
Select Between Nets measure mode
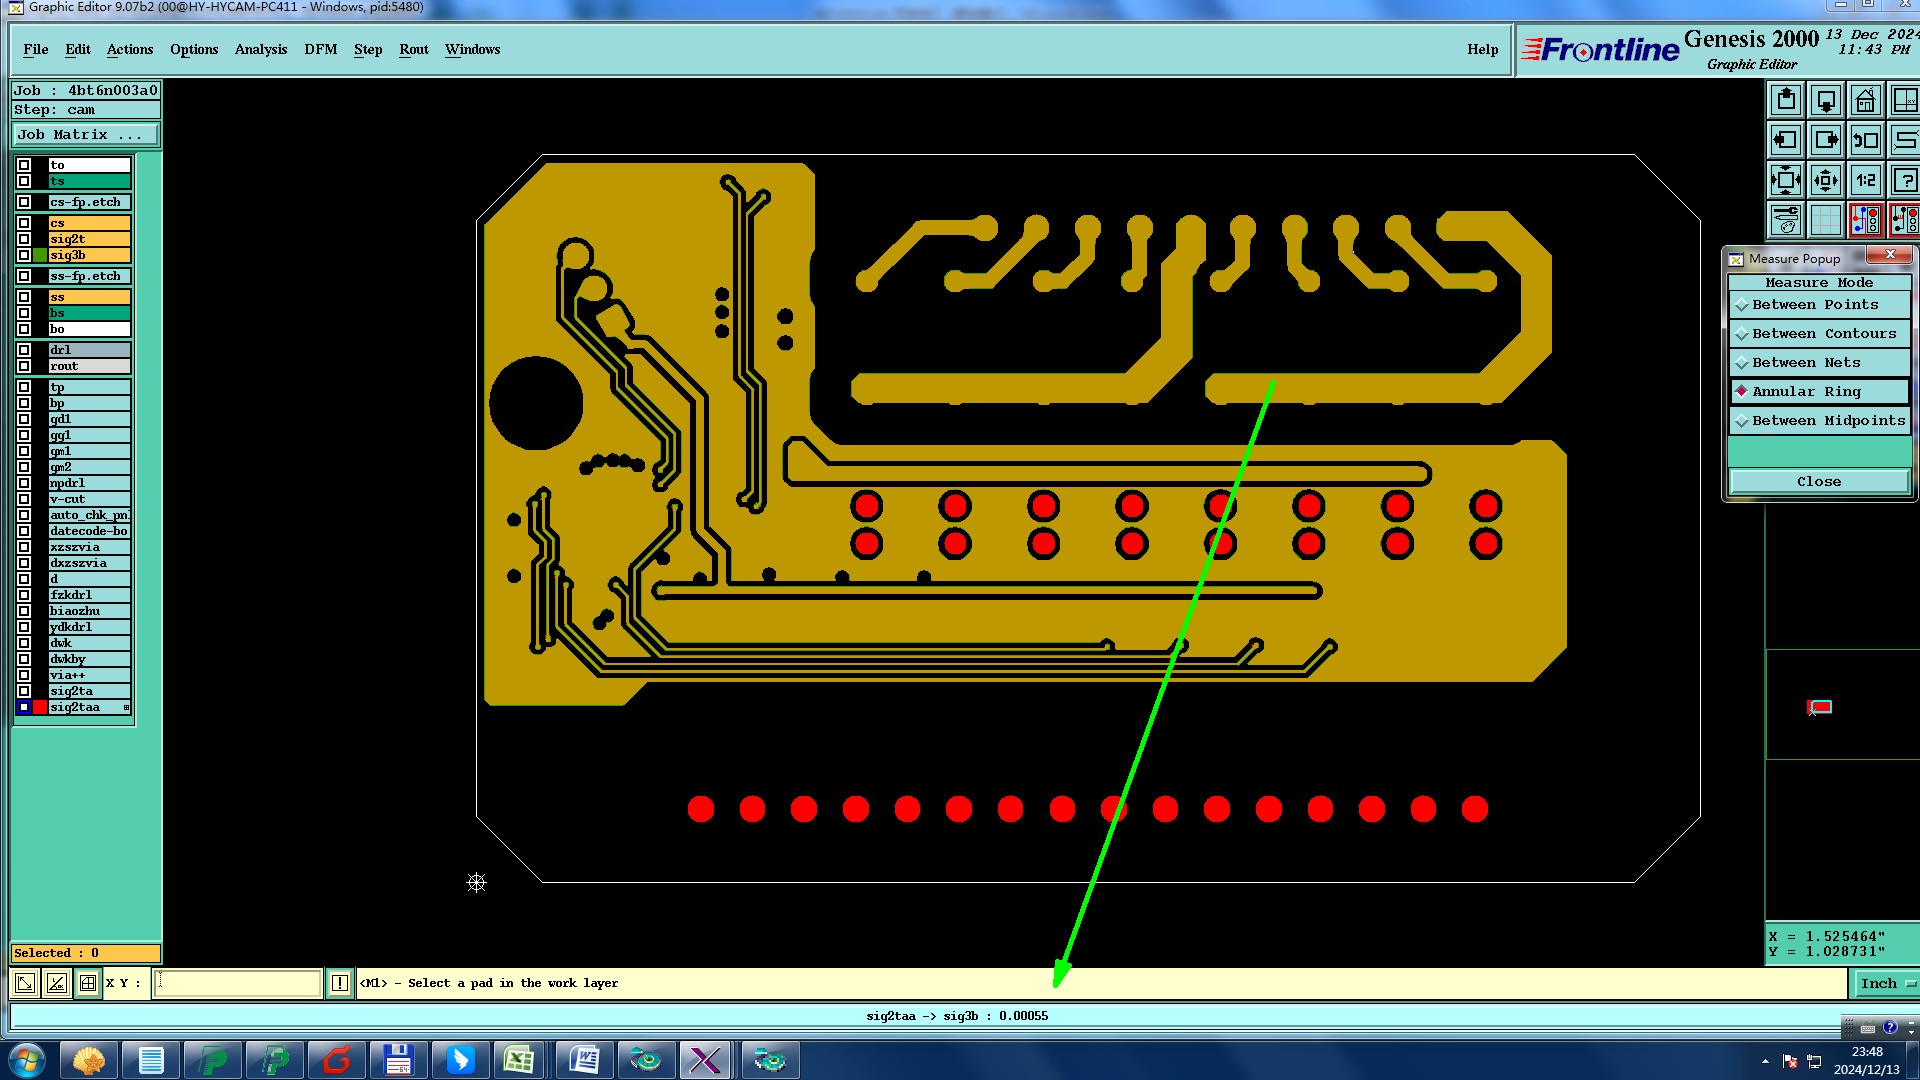coord(1819,363)
